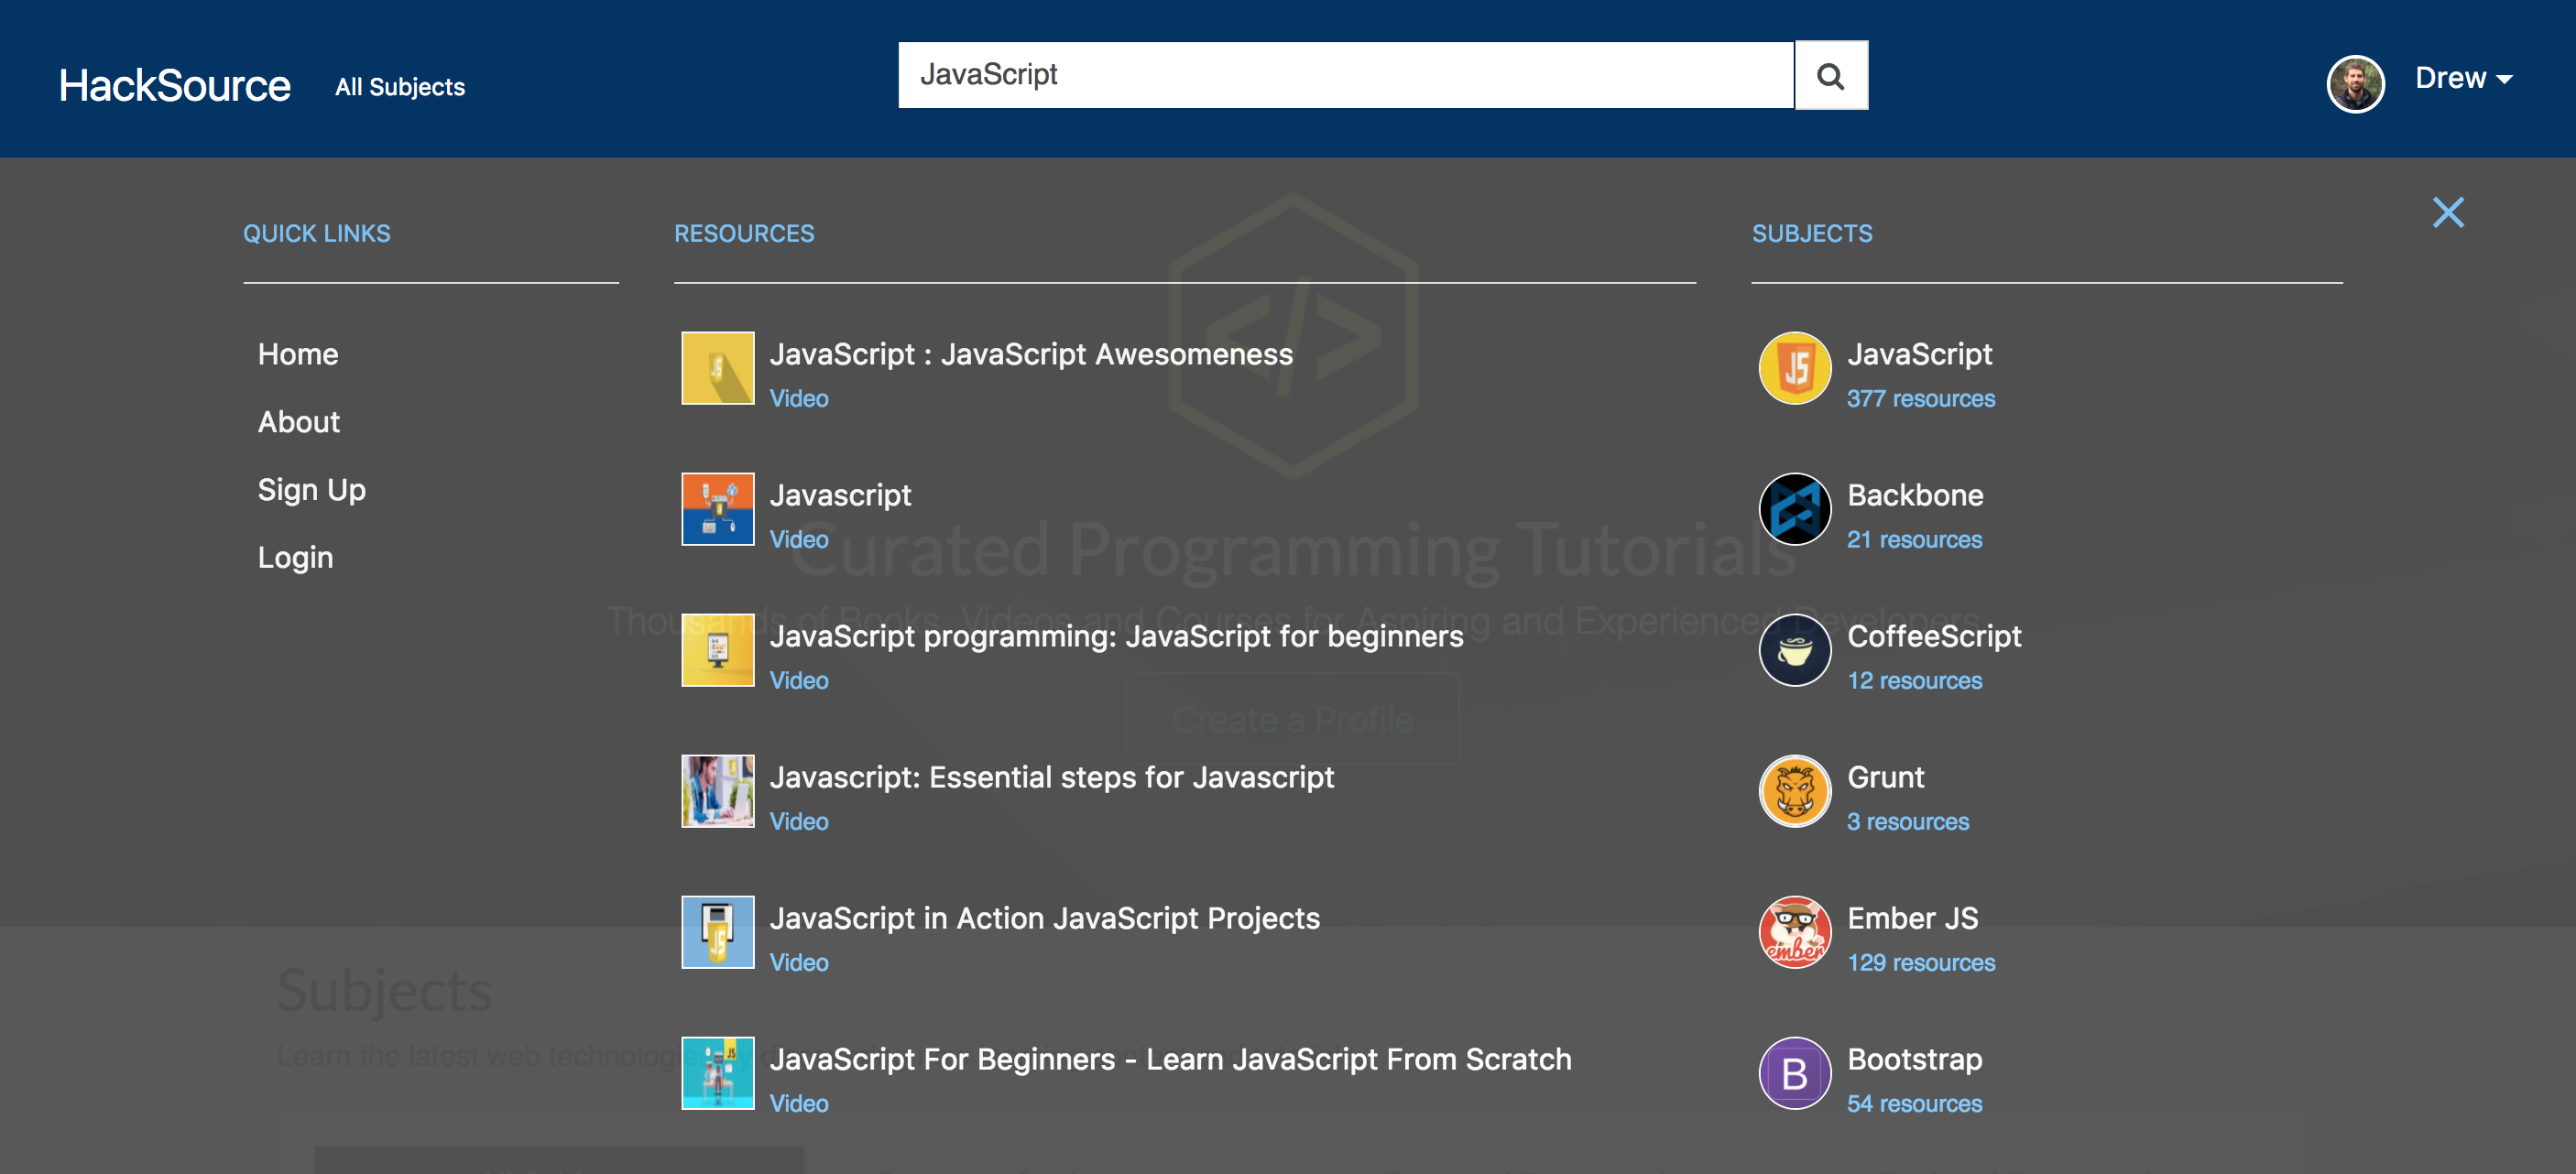Click in the JavaScript search field
The width and height of the screenshot is (2576, 1174).
1344,75
